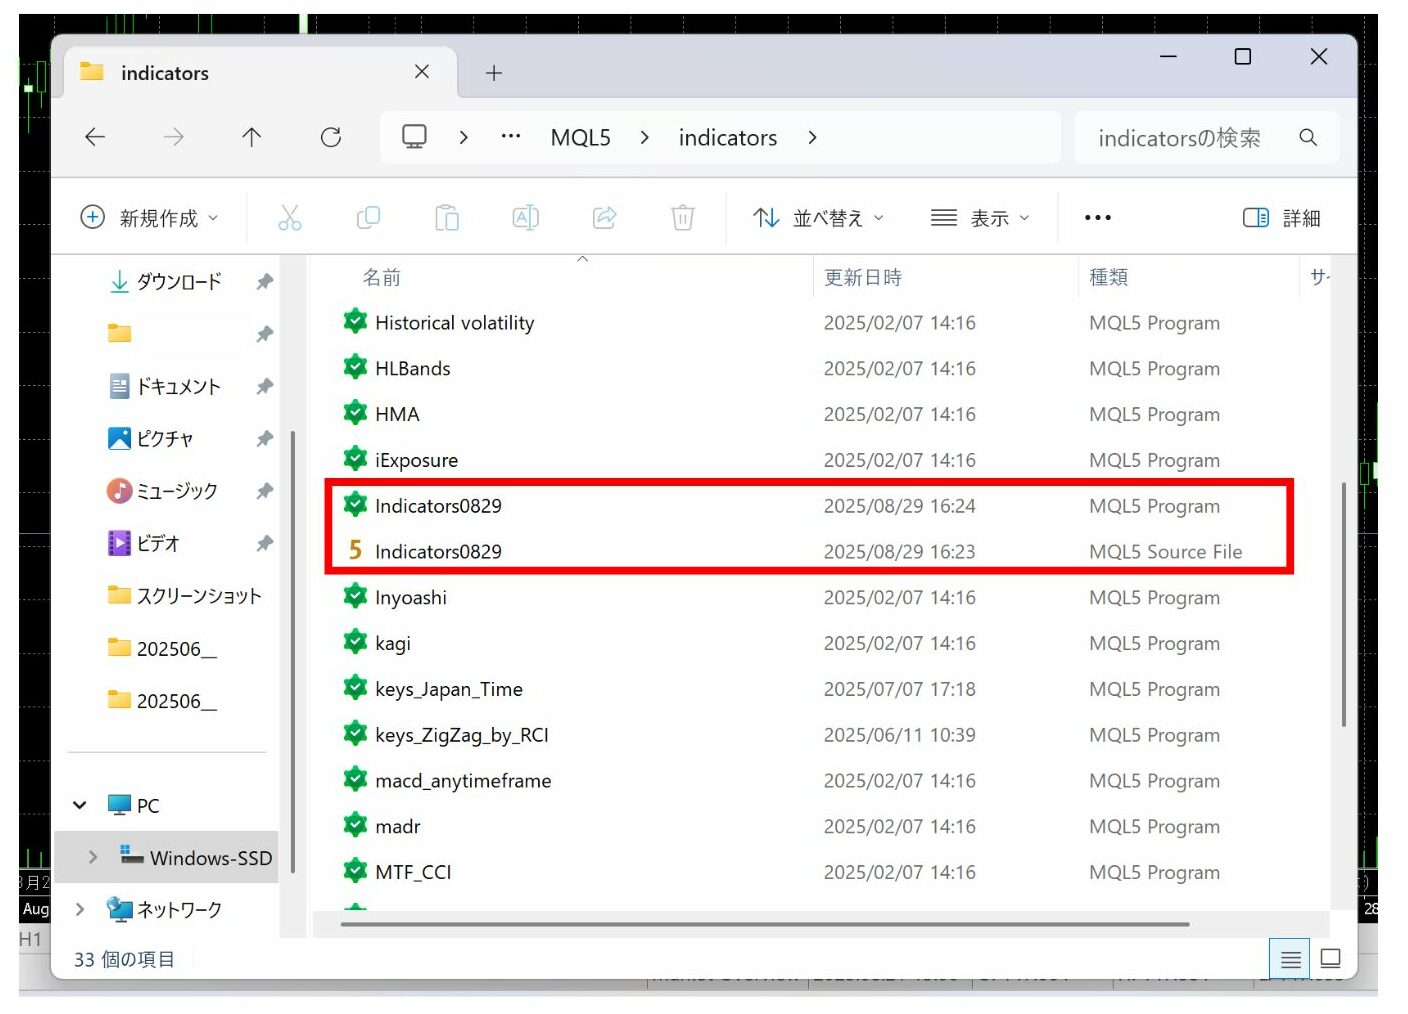This screenshot has height=1014, width=1408.
Task: Collapse the PC tree node
Action: pos(80,805)
